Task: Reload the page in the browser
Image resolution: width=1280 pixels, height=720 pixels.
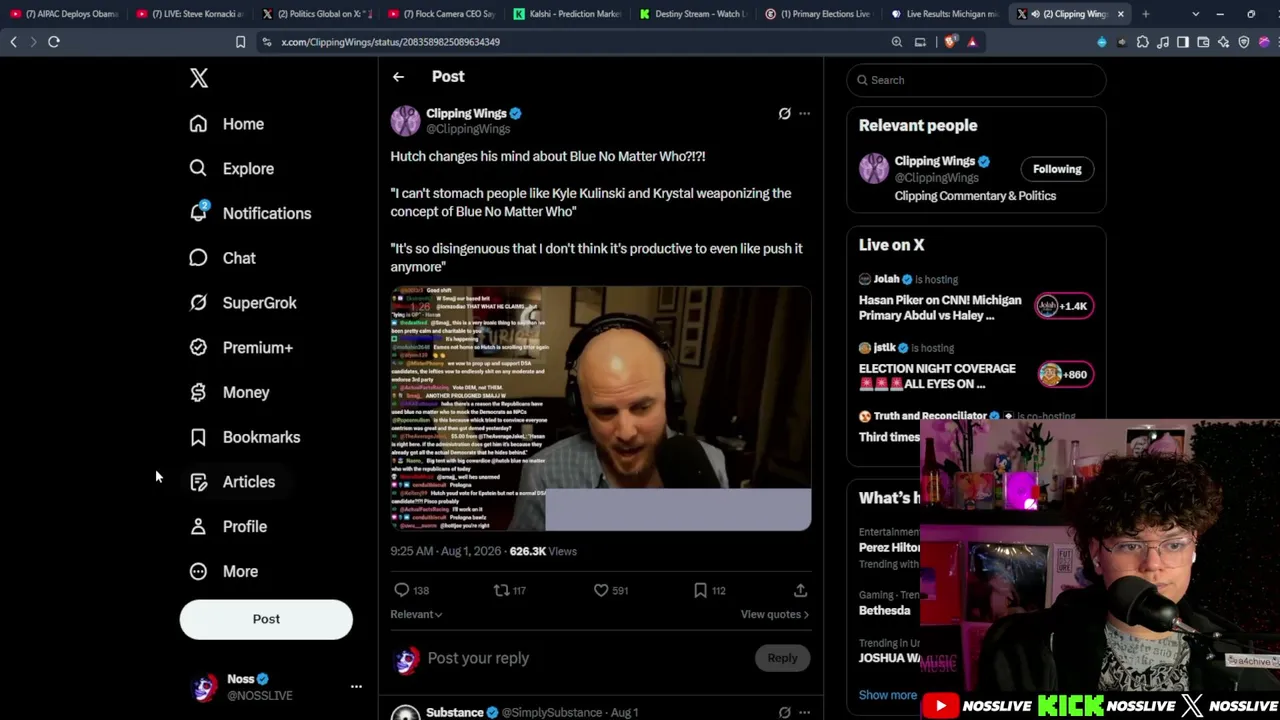Action: click(x=54, y=42)
